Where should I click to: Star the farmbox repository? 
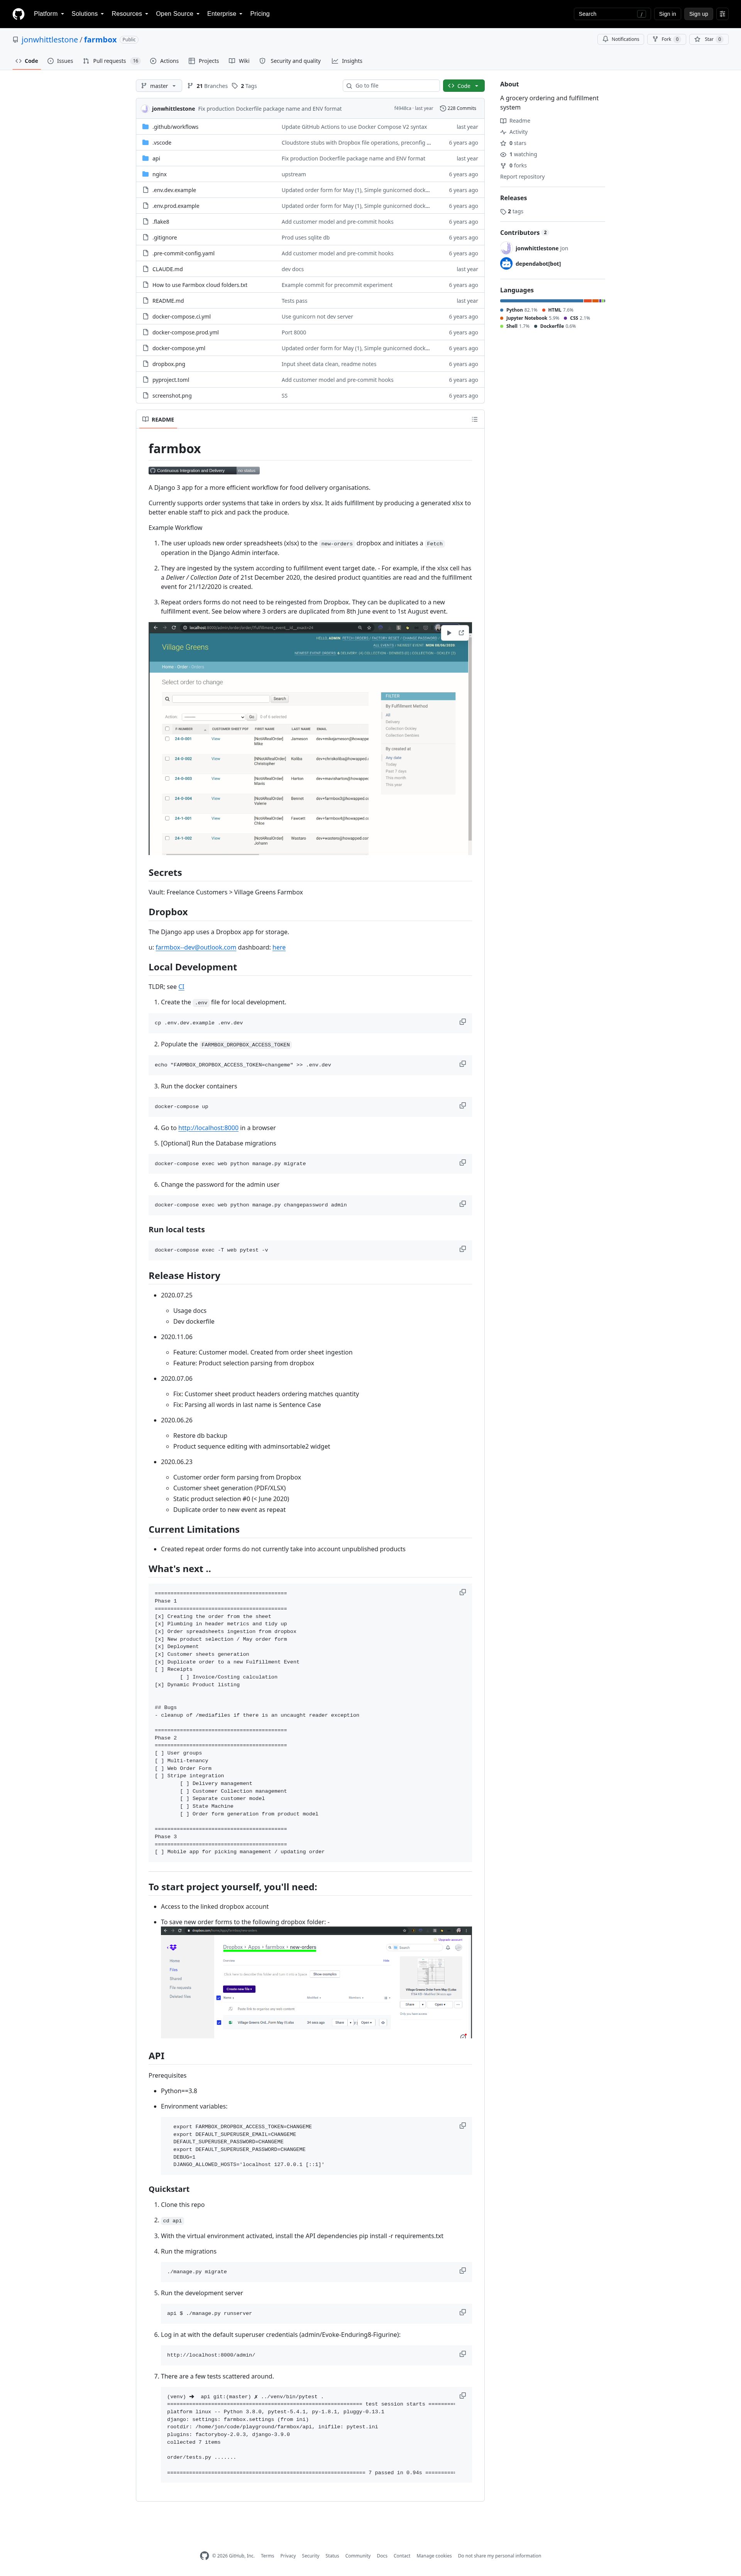(x=708, y=39)
